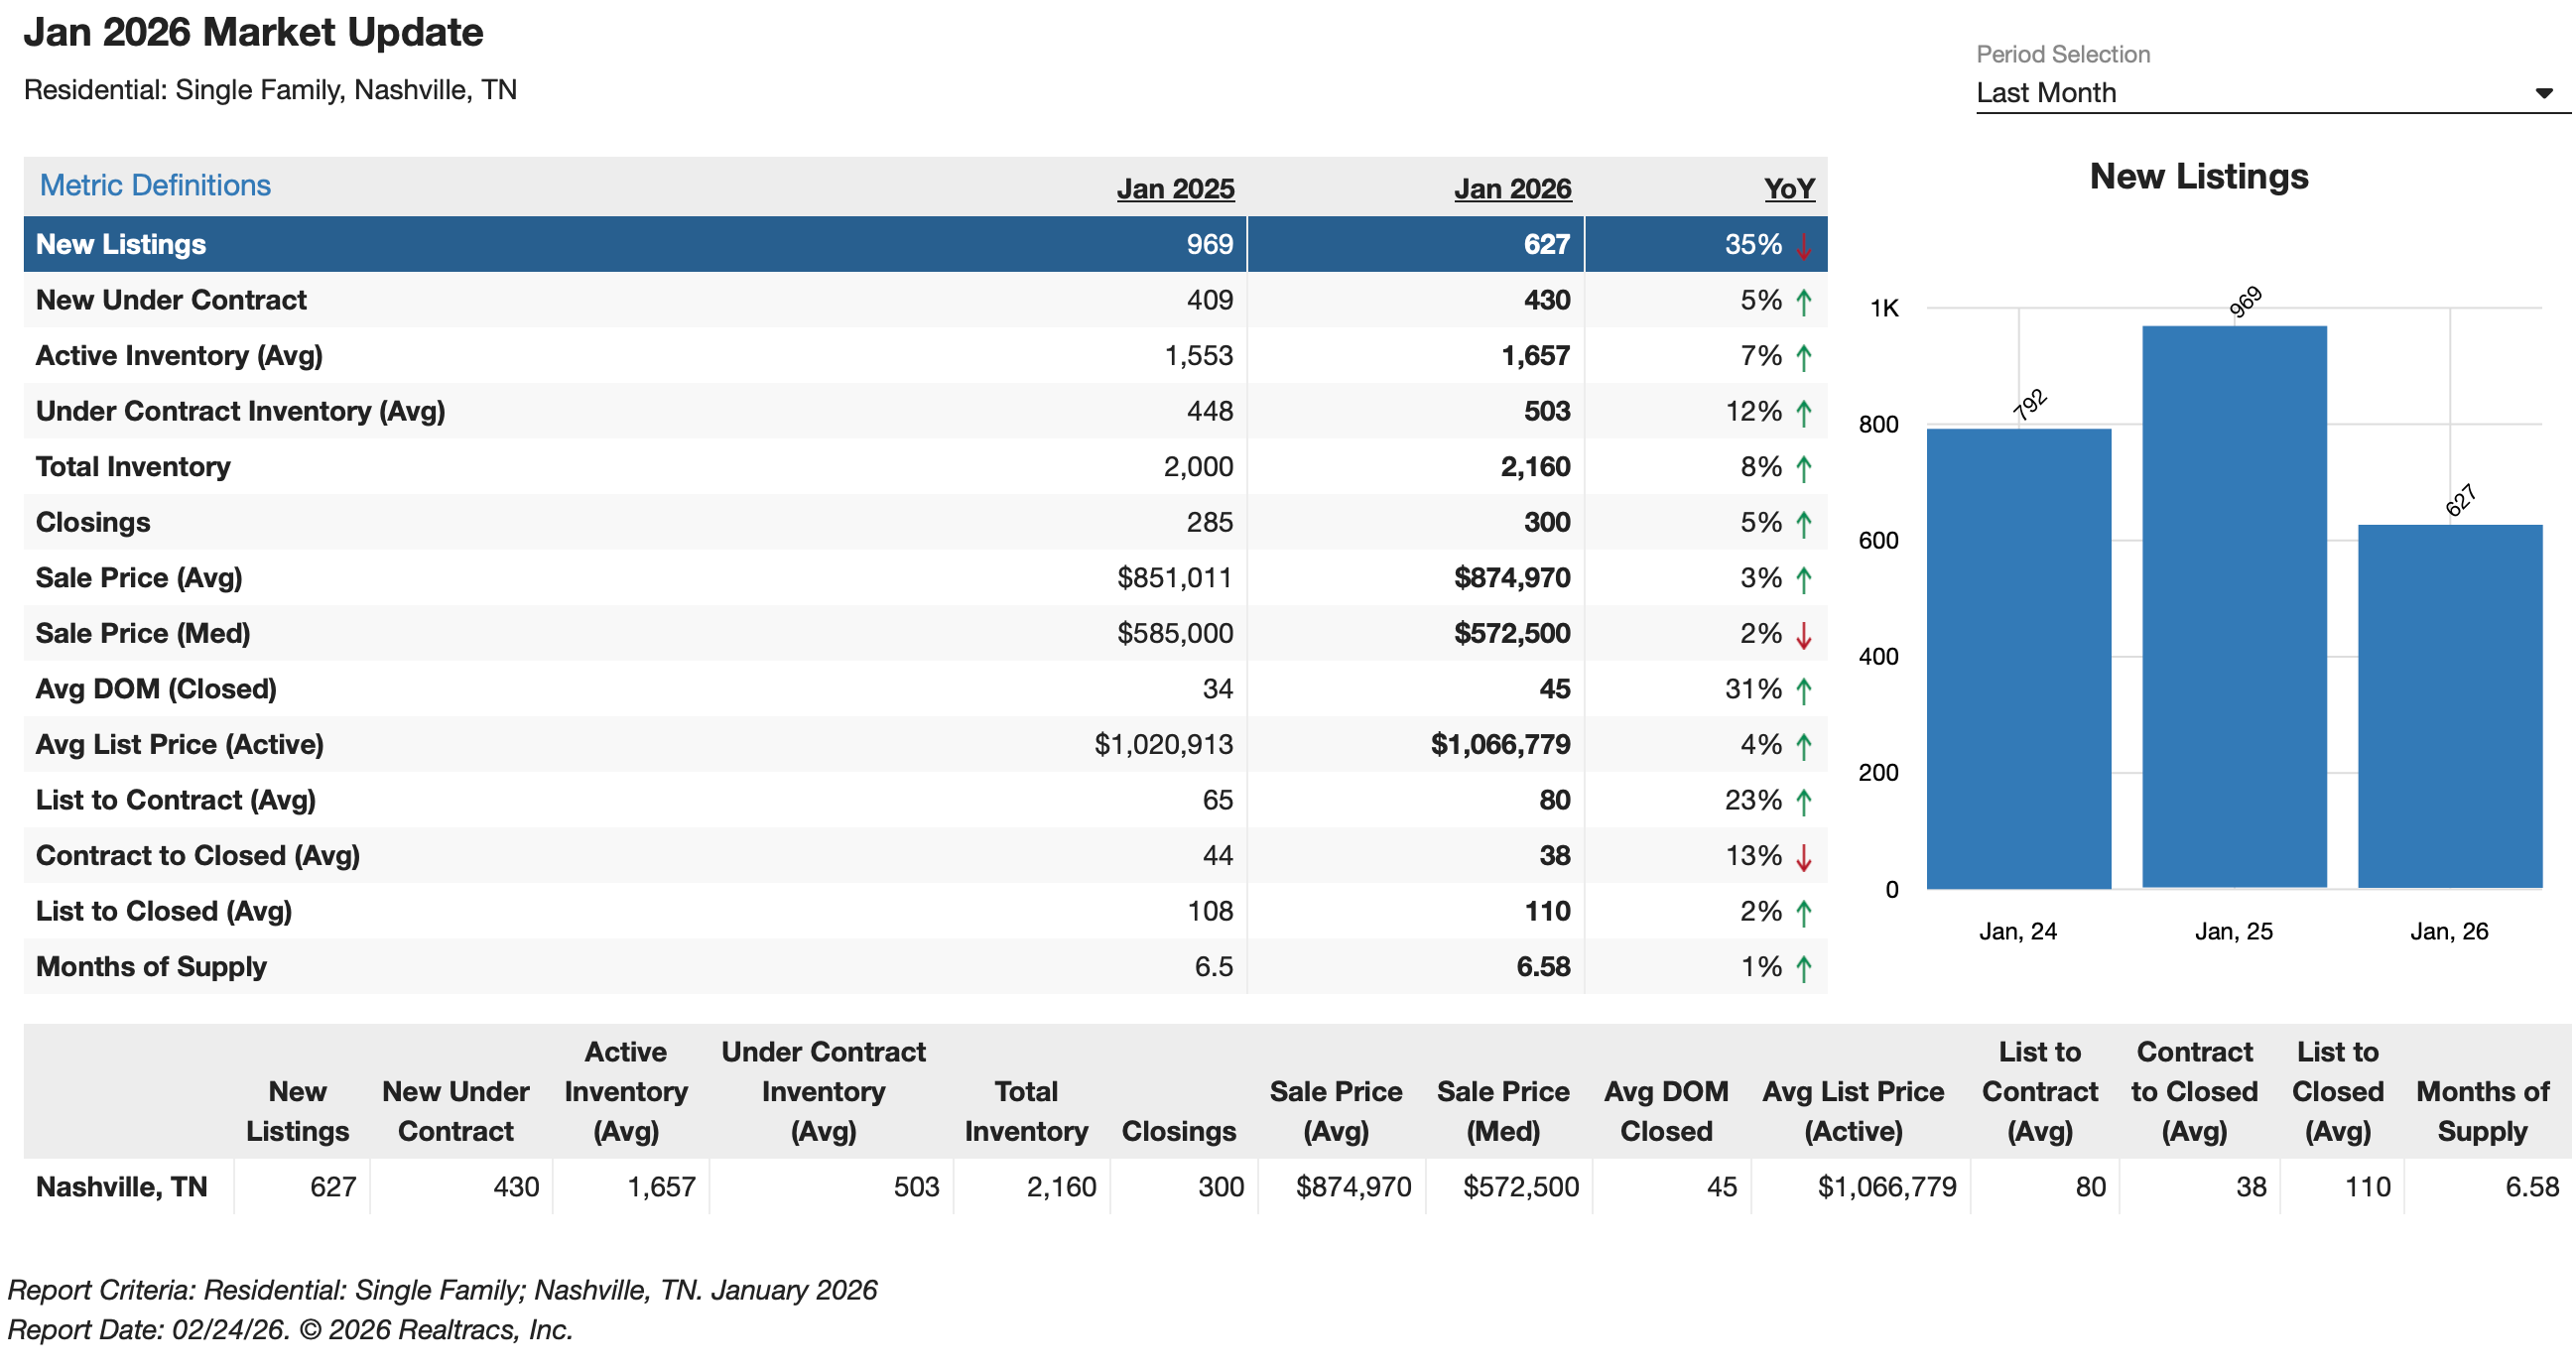Open the Period Selection dropdown arrow
This screenshot has height=1371, width=2576.
[x=2544, y=93]
